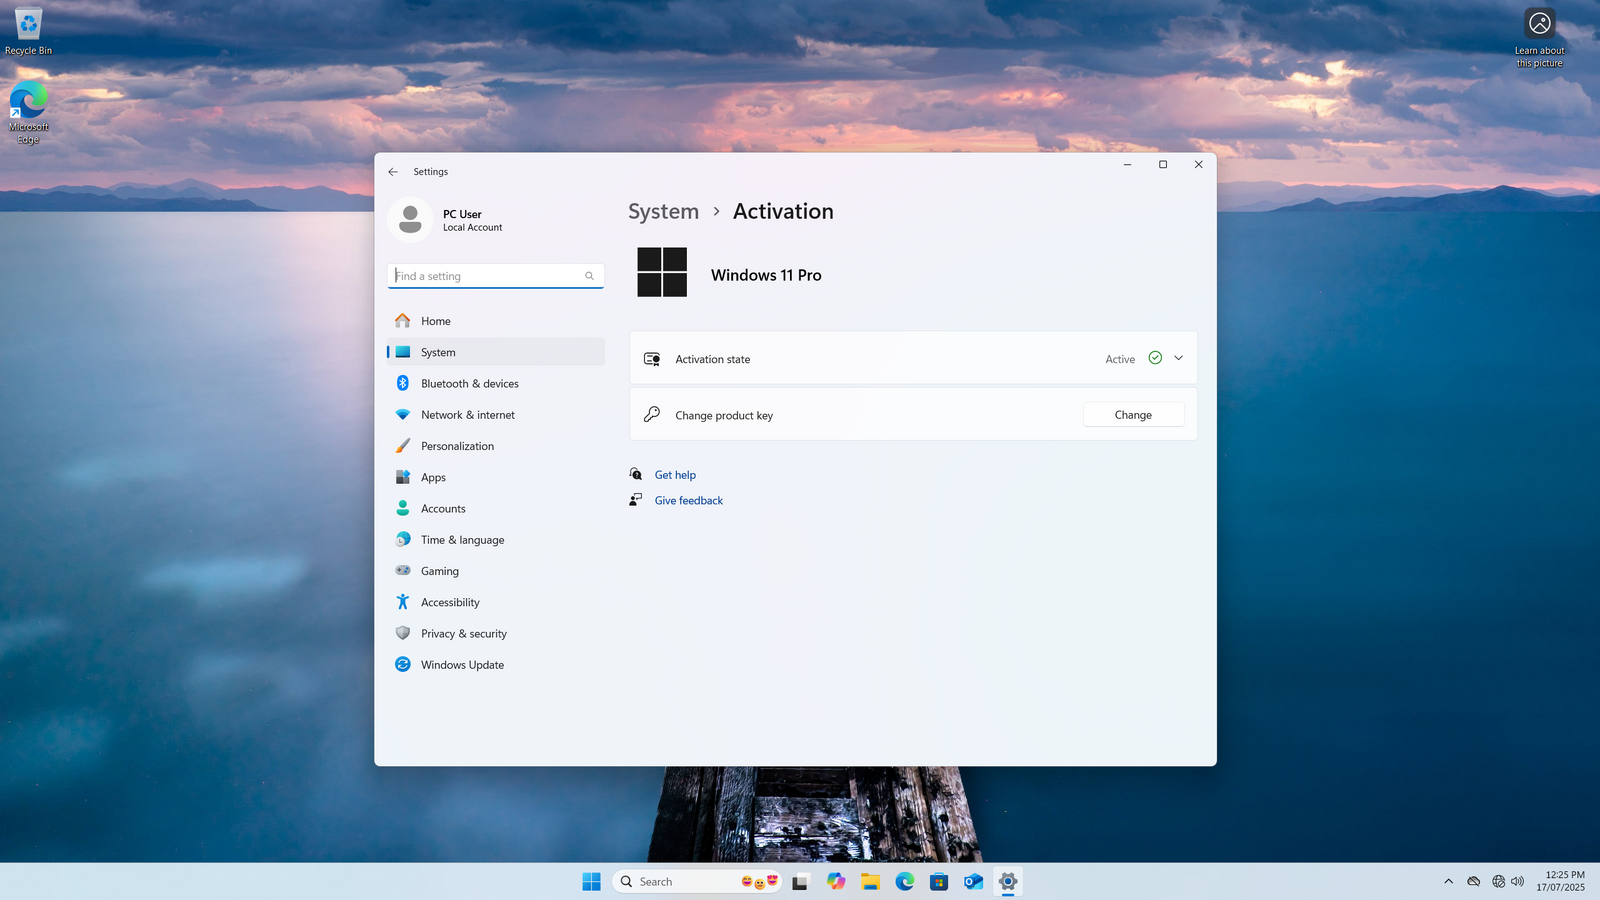This screenshot has height=900, width=1600.
Task: Click the green Active checkmark icon
Action: pos(1155,358)
